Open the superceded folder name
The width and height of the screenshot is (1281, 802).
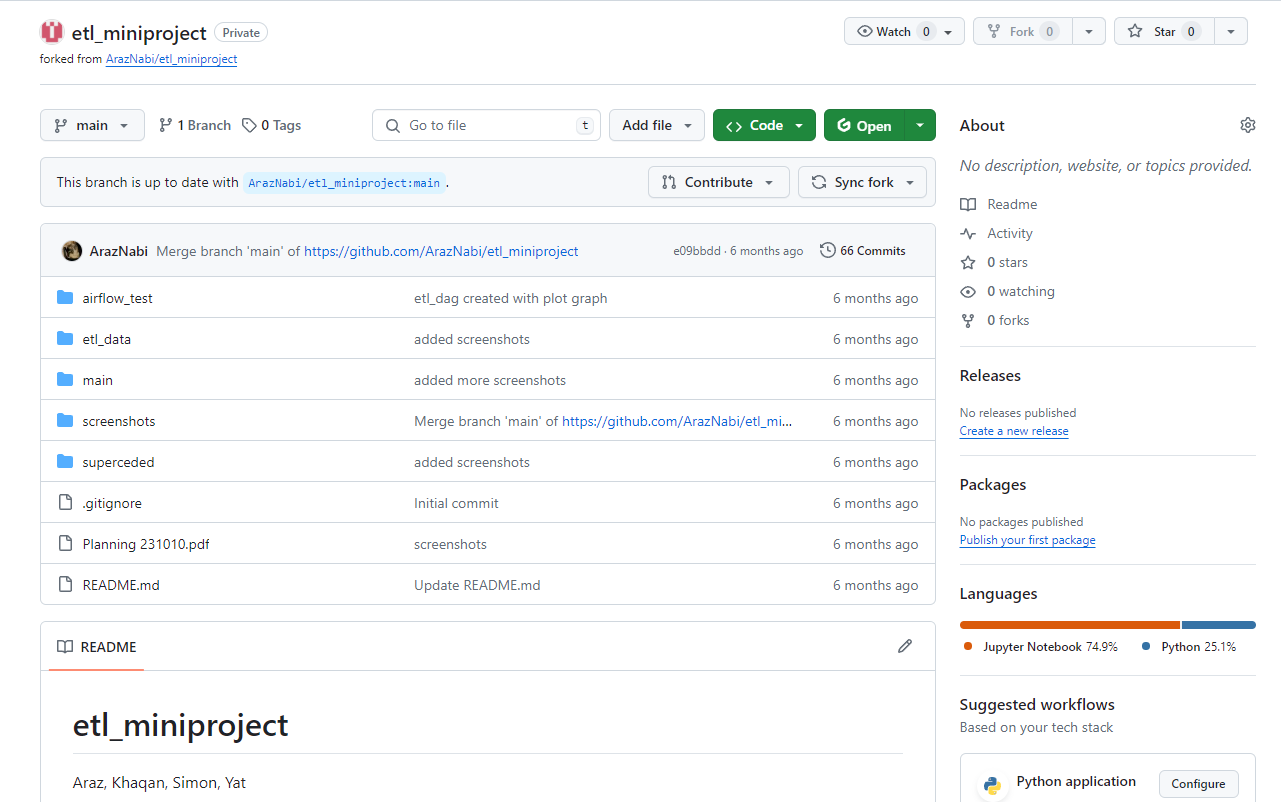point(118,462)
